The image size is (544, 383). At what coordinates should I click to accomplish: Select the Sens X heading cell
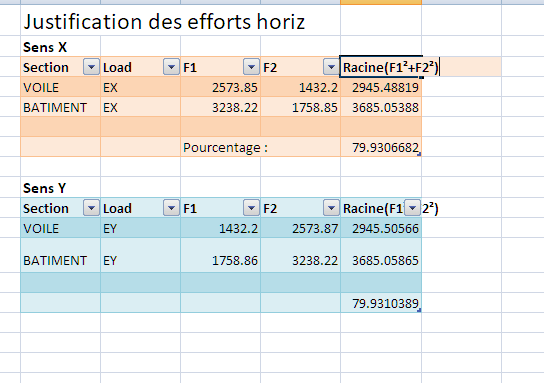tap(60, 47)
